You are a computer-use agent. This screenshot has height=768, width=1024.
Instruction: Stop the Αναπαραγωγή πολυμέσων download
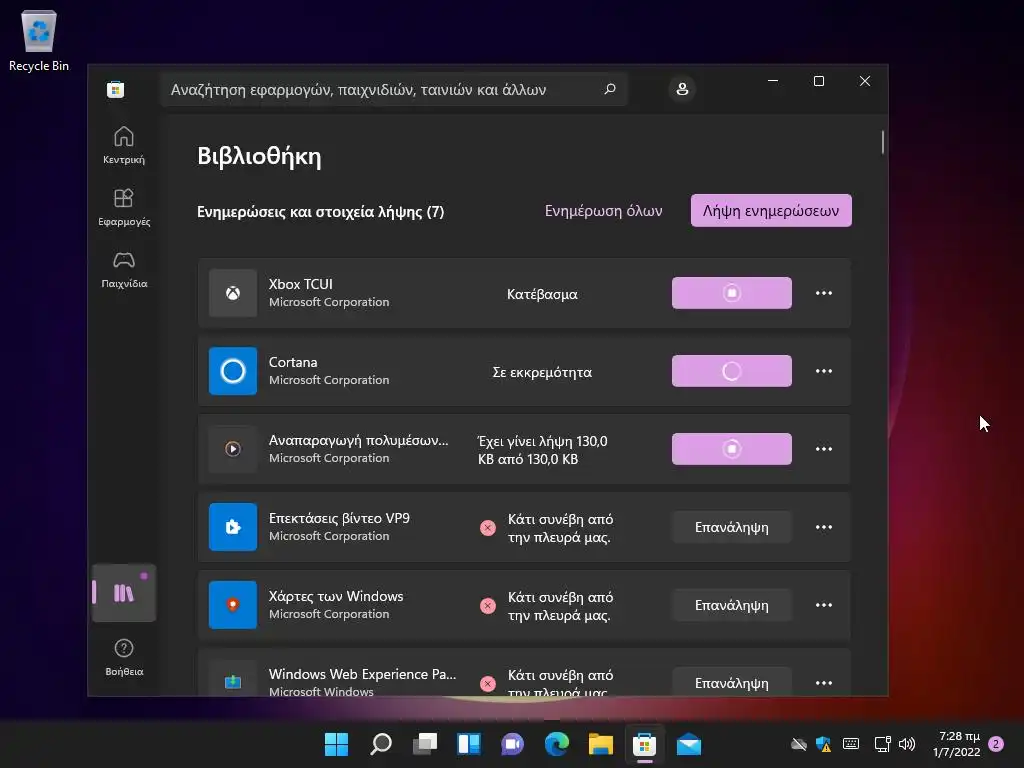tap(731, 449)
